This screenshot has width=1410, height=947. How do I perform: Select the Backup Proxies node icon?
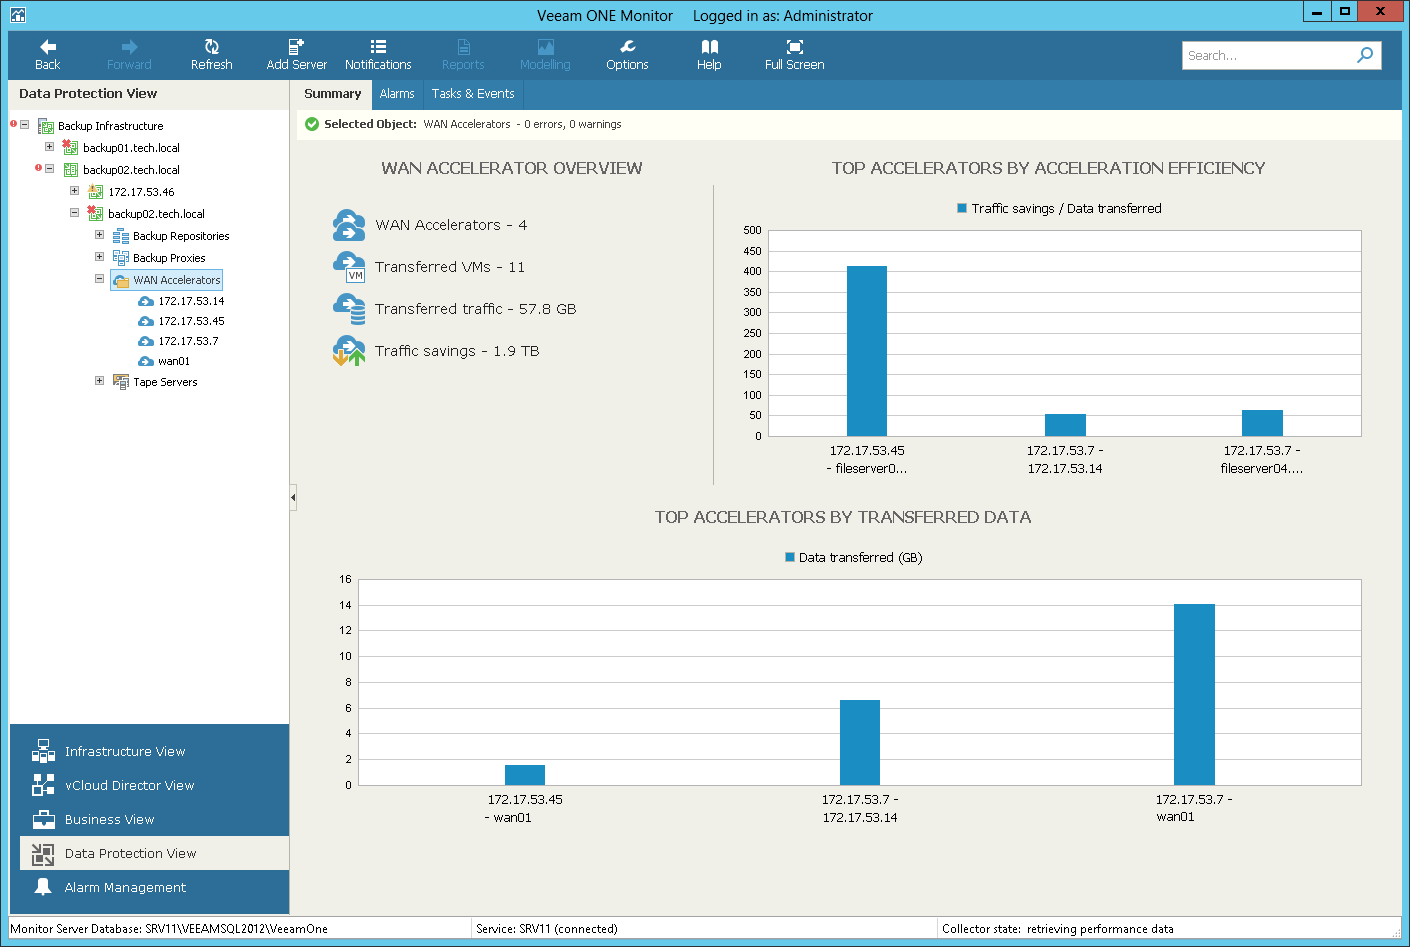120,258
